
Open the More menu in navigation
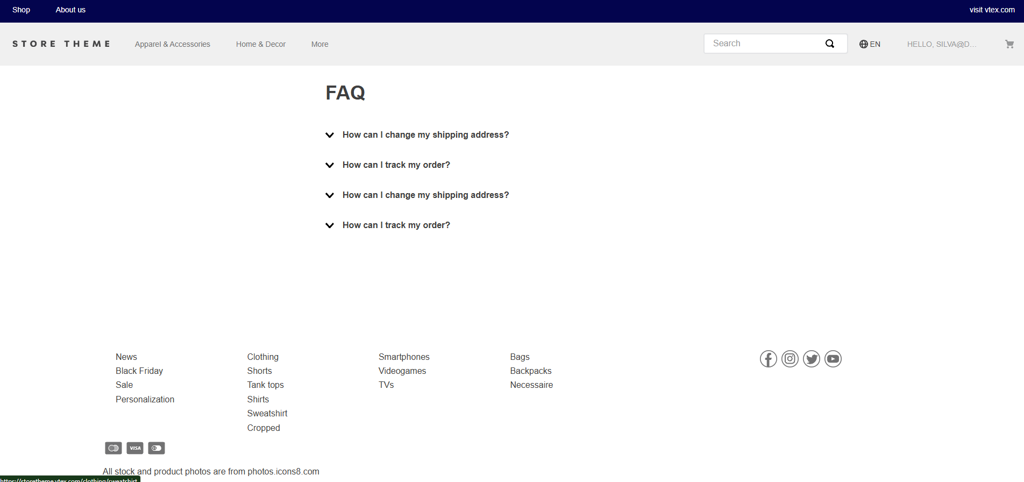click(319, 44)
